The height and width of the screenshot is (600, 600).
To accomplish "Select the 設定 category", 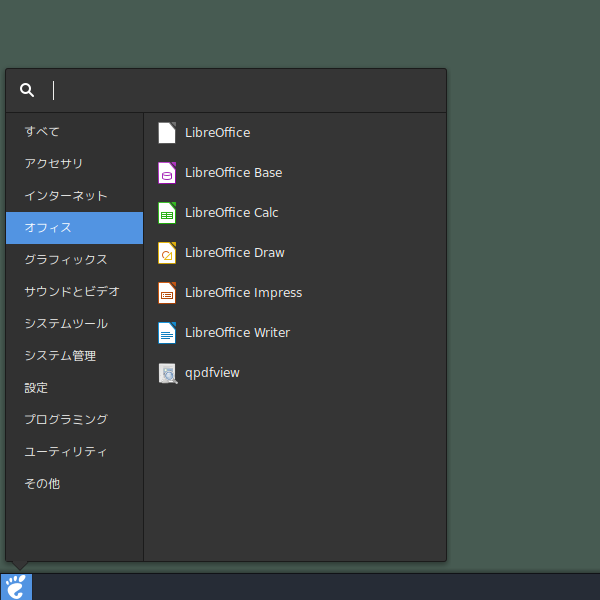I will 75,388.
